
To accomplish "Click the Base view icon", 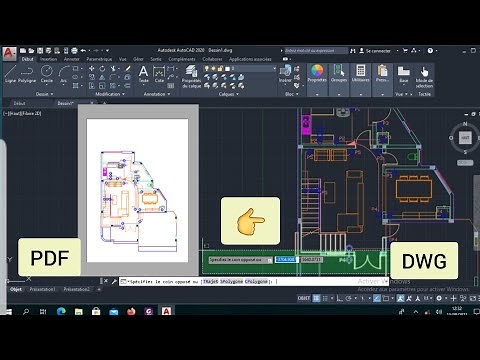I will [403, 74].
